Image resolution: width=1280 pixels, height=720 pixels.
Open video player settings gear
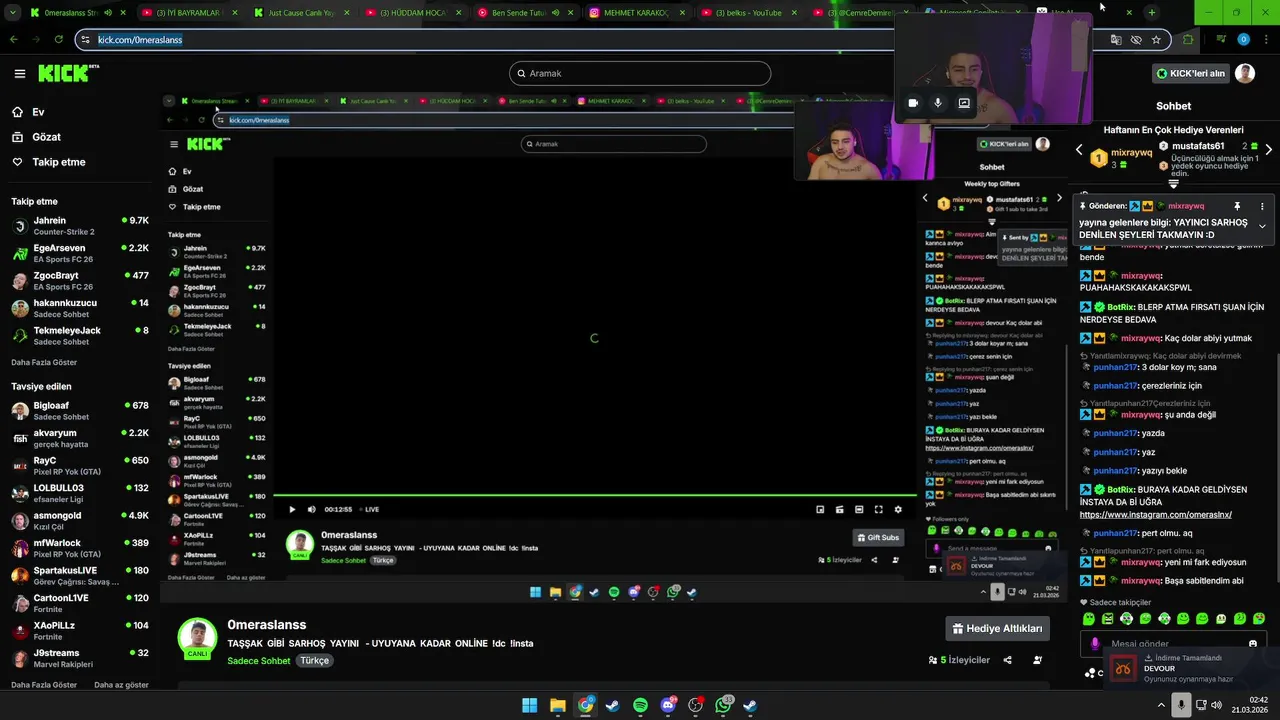click(898, 509)
